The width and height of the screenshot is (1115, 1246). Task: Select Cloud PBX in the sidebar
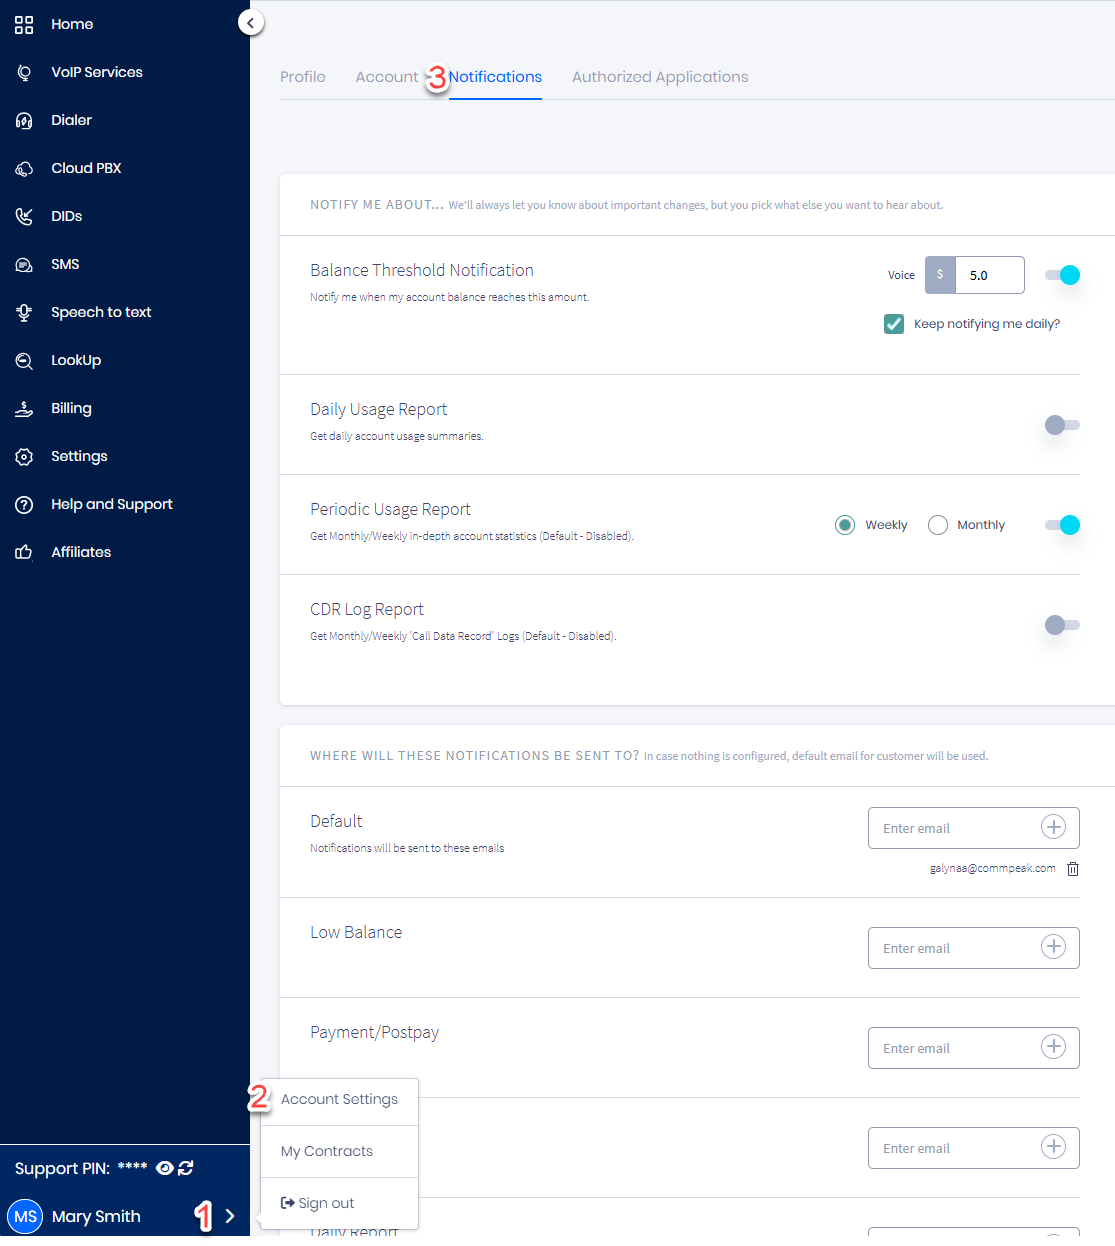[x=86, y=168]
